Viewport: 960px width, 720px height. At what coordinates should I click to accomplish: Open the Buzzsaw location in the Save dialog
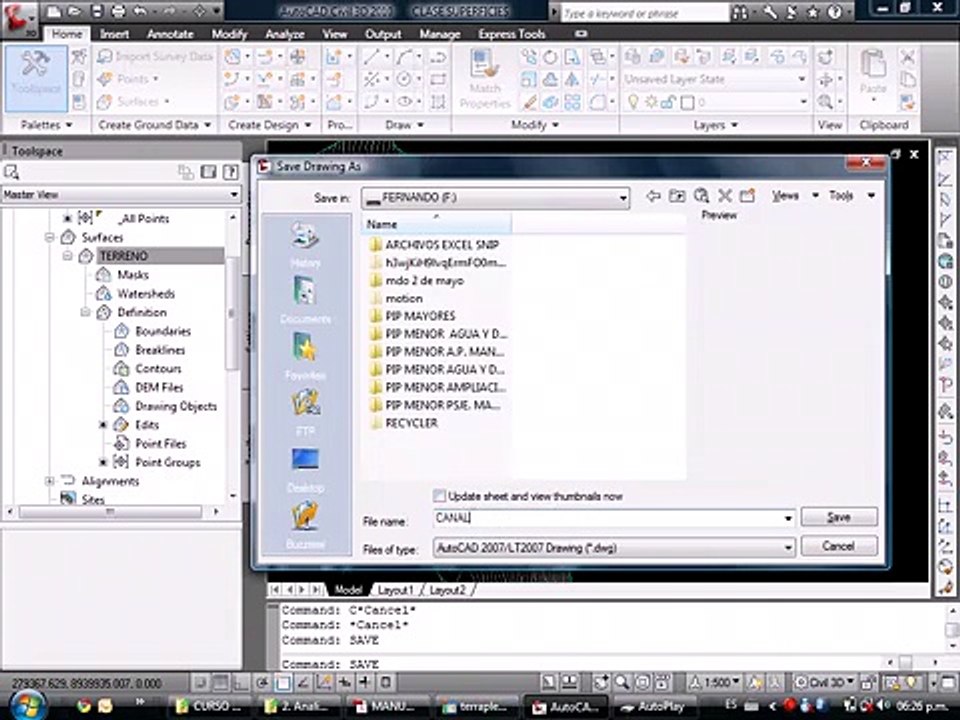coord(305,524)
